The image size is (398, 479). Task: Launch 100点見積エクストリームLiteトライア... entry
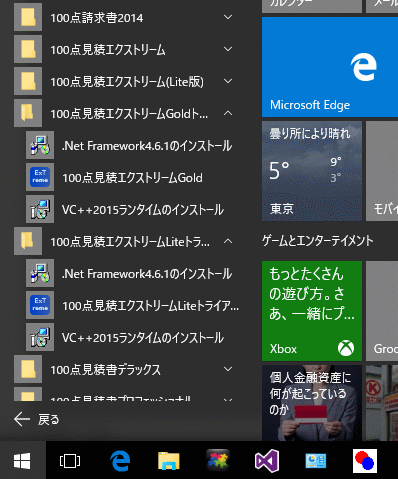pyautogui.click(x=150, y=306)
